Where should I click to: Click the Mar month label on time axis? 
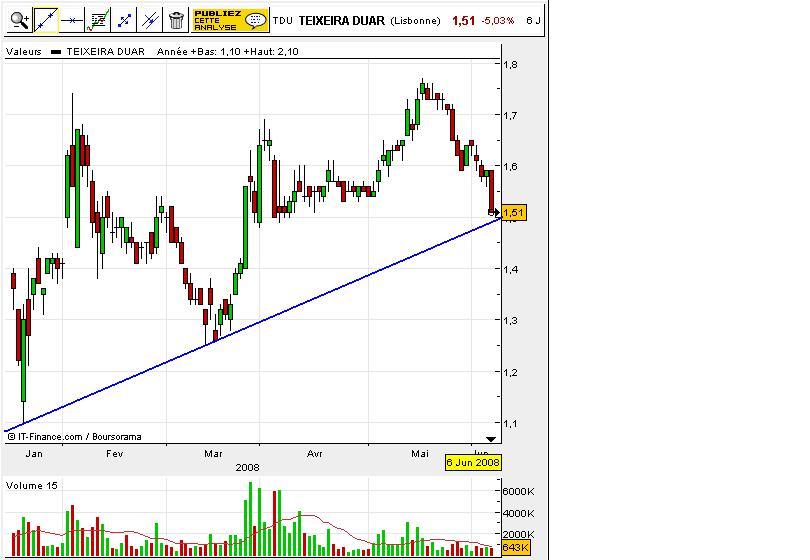213,454
